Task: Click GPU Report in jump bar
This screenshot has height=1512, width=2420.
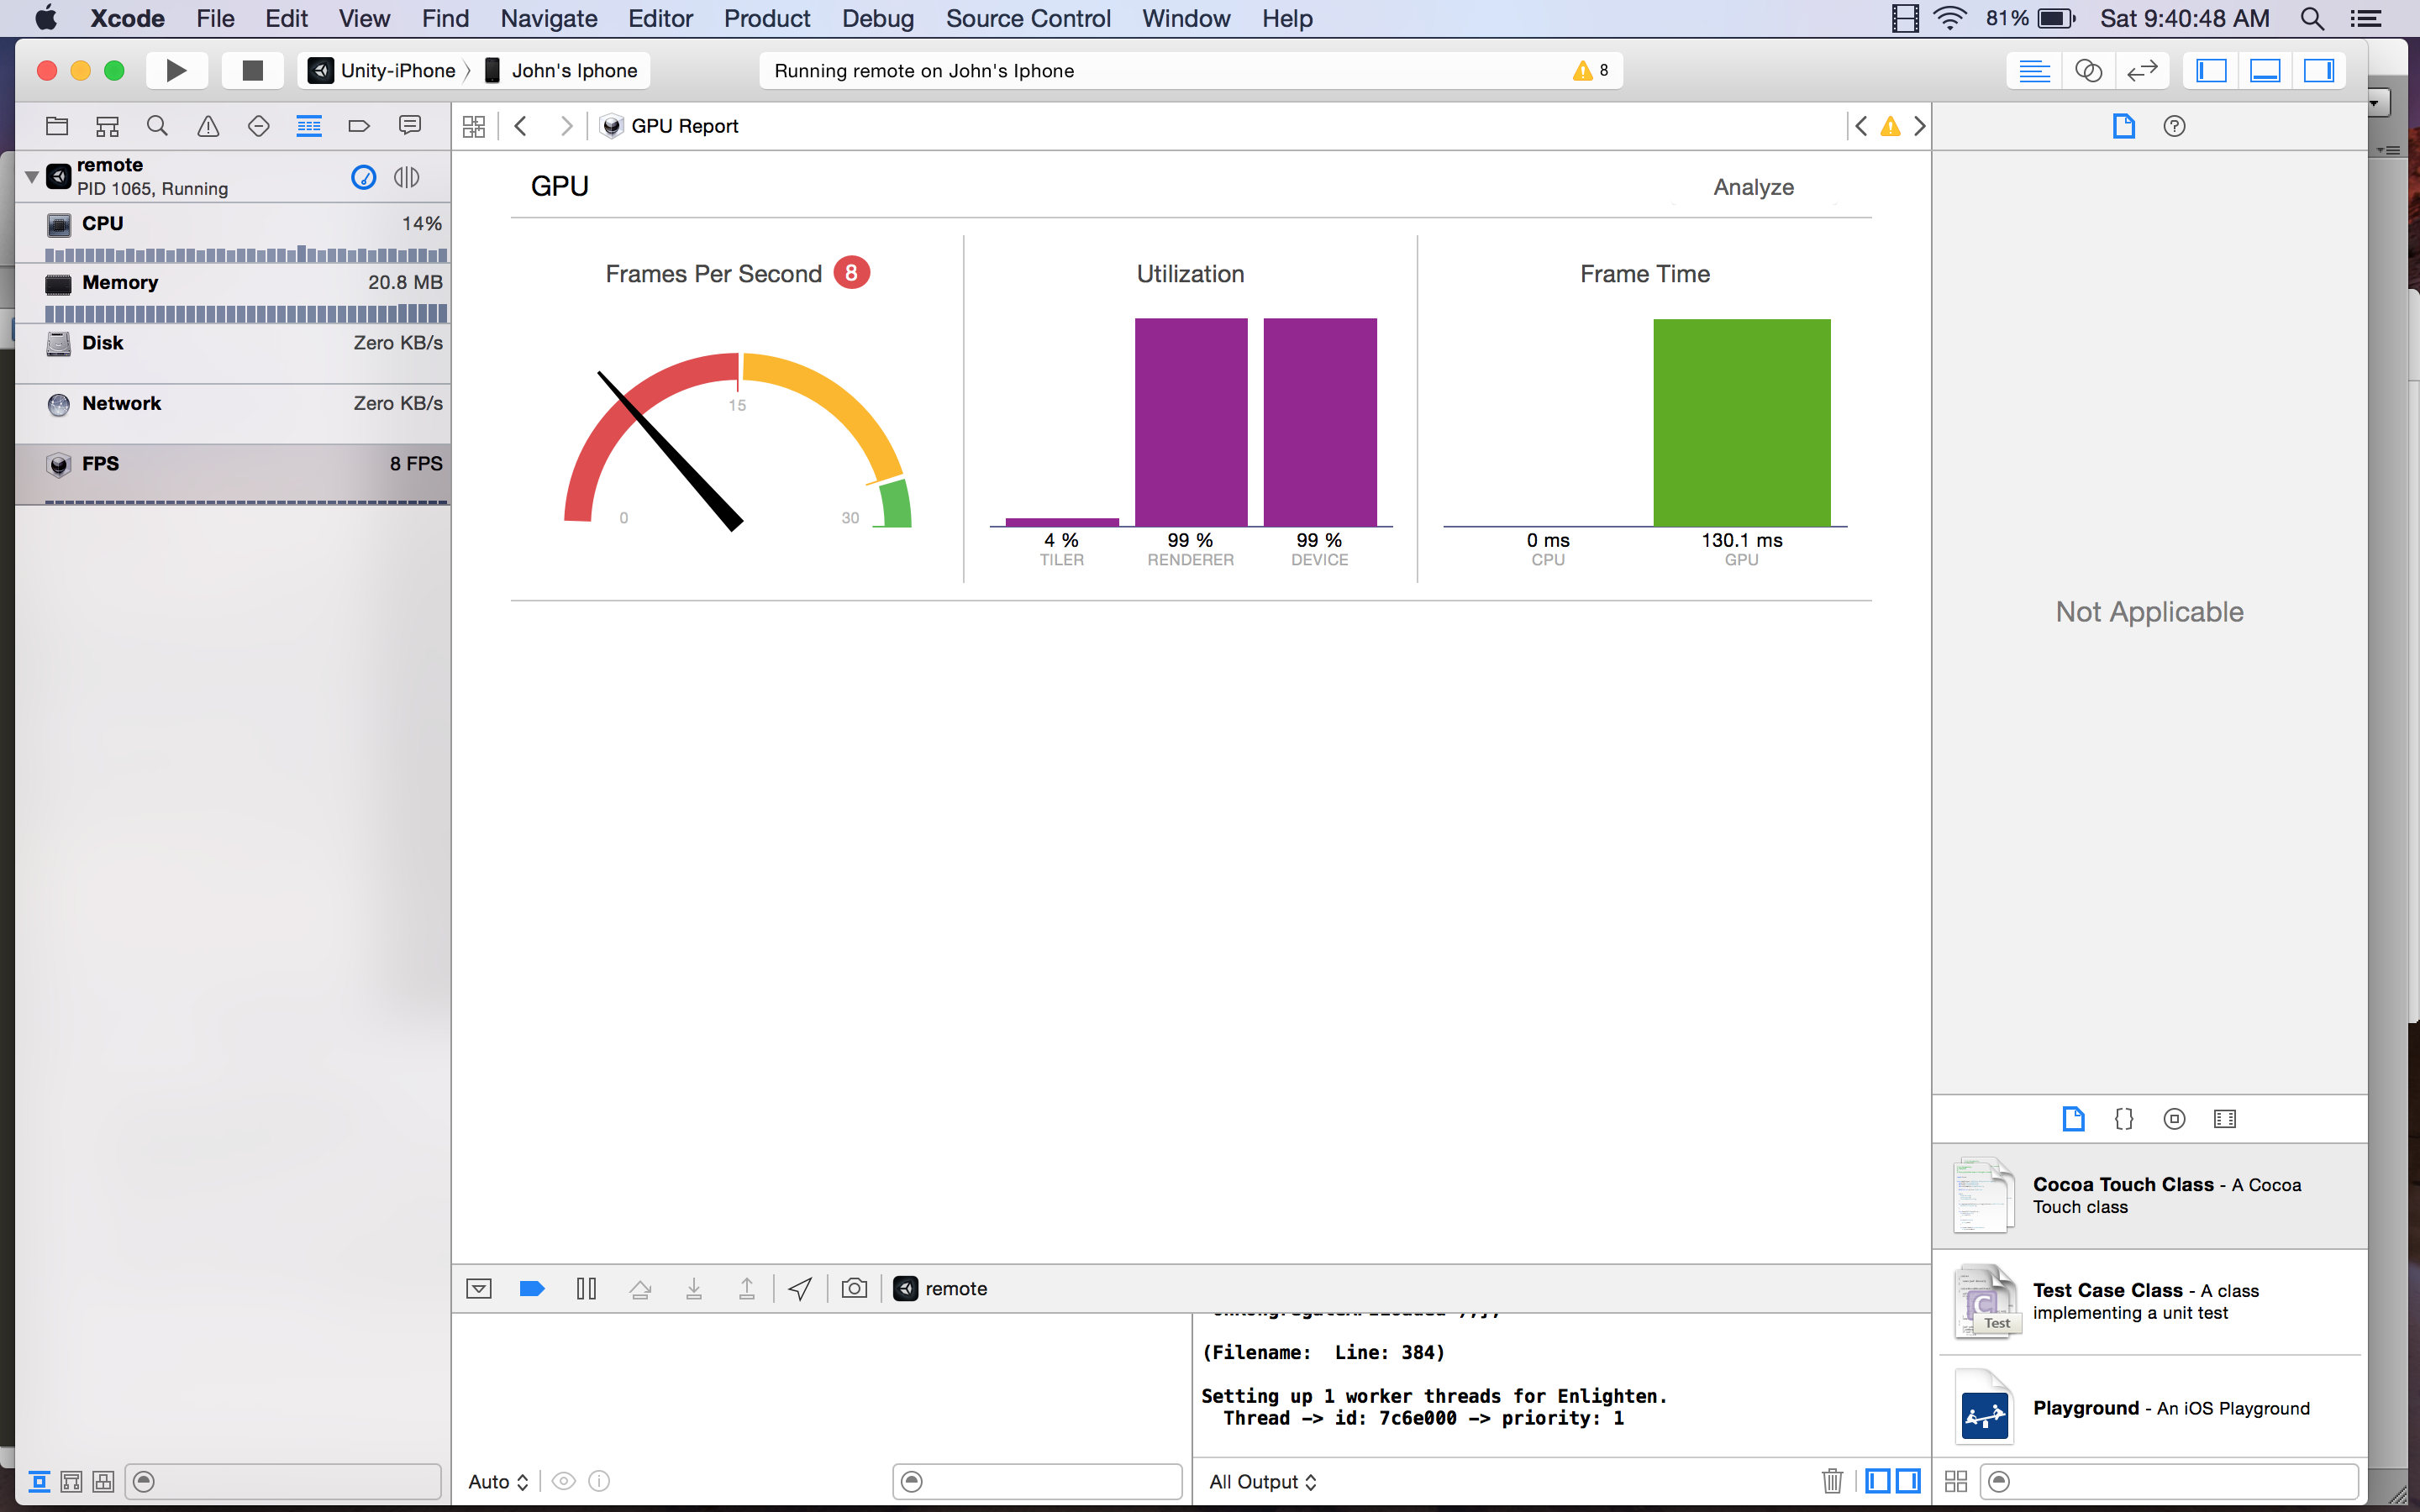Action: click(x=670, y=126)
